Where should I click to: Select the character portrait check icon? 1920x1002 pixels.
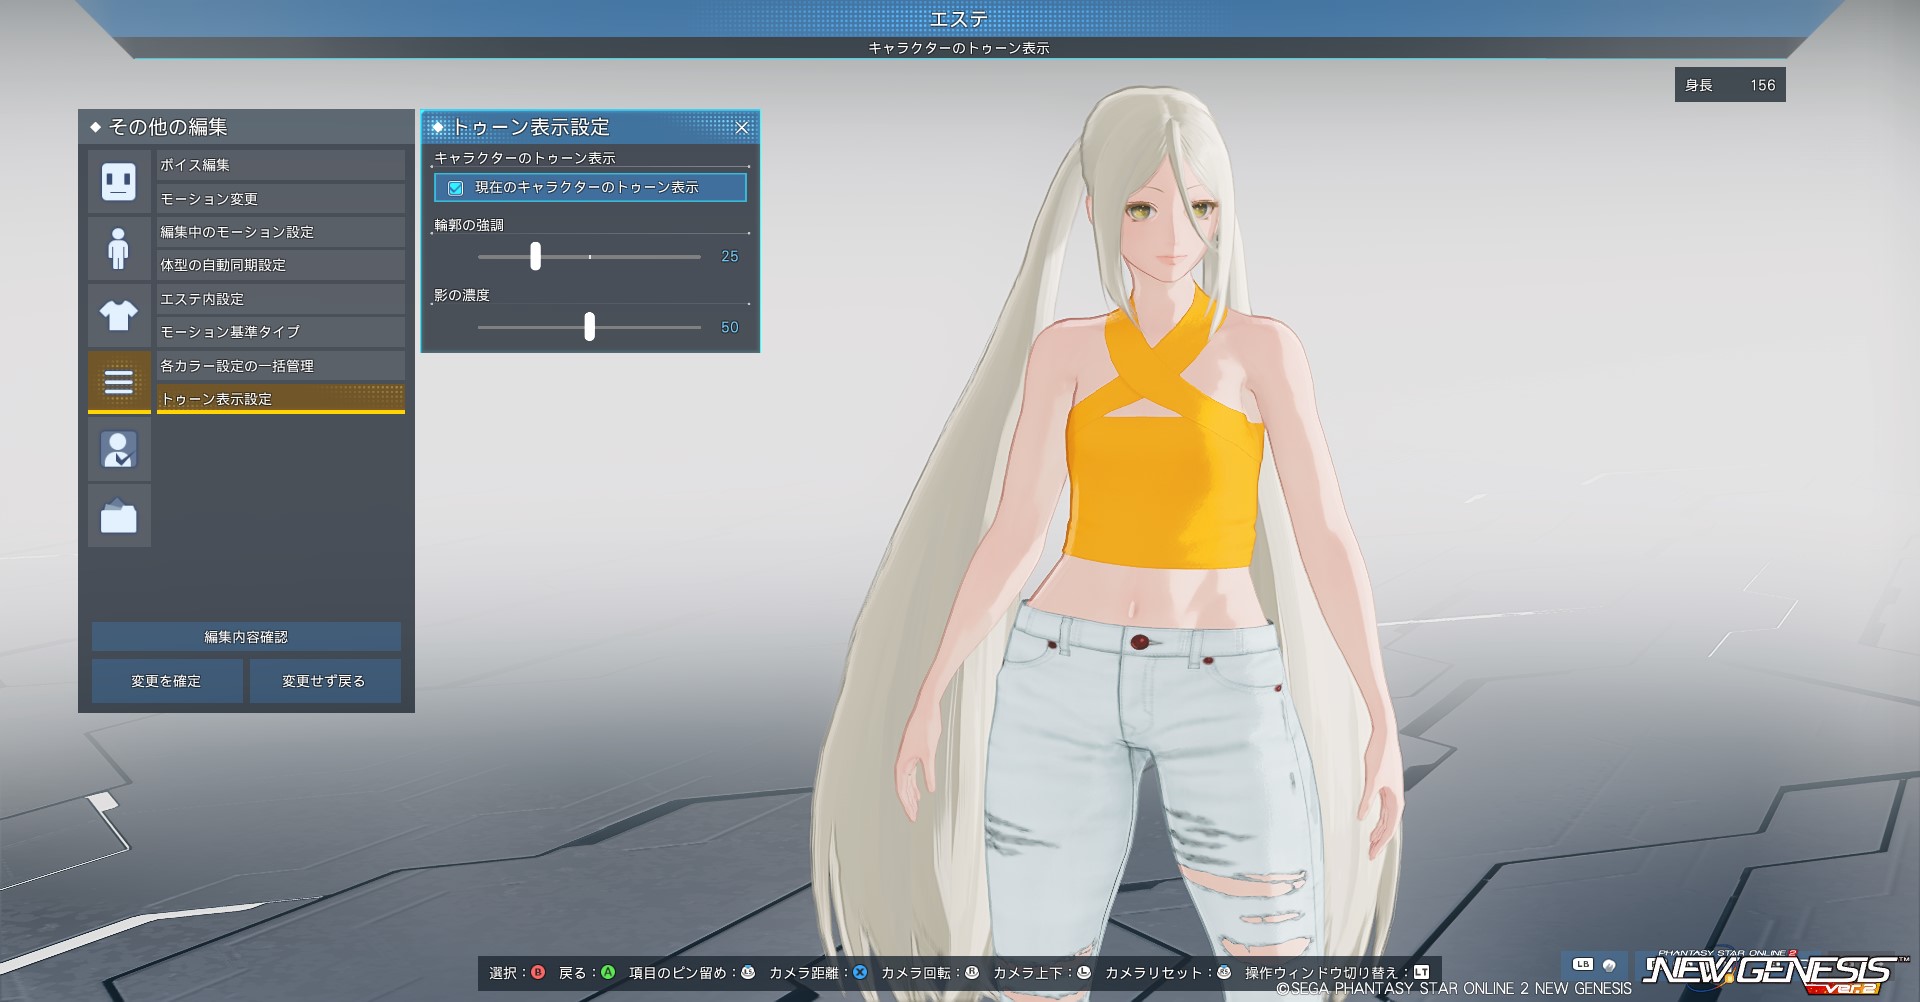pos(119,449)
